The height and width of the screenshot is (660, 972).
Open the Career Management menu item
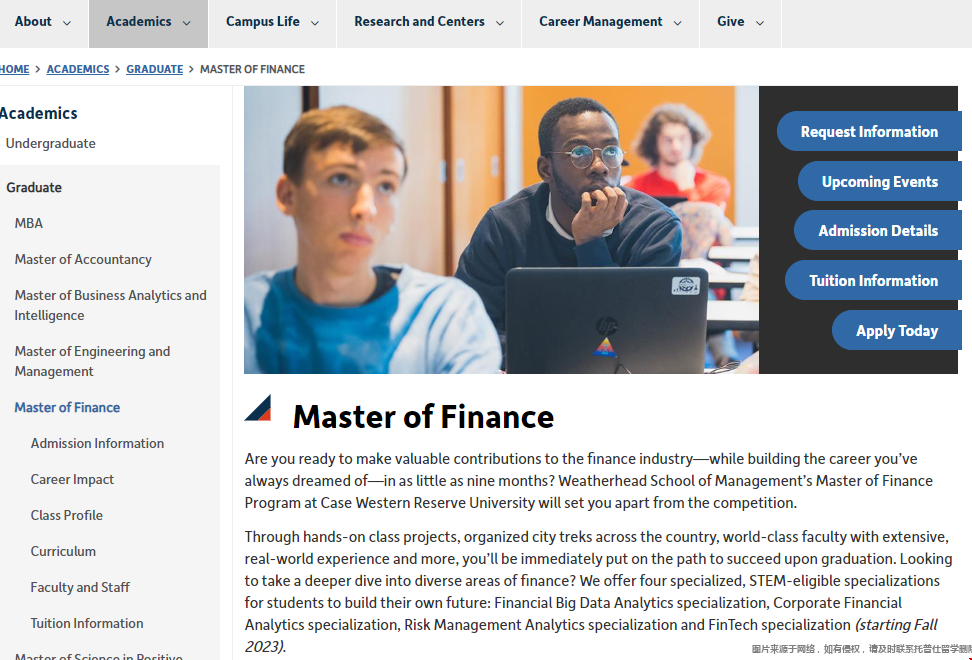point(601,22)
